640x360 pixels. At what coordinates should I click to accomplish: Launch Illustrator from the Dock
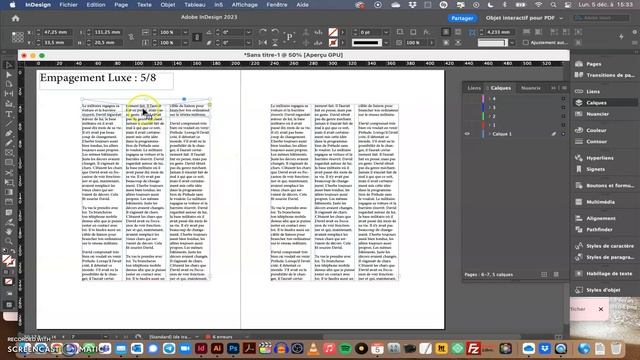pos(217,349)
